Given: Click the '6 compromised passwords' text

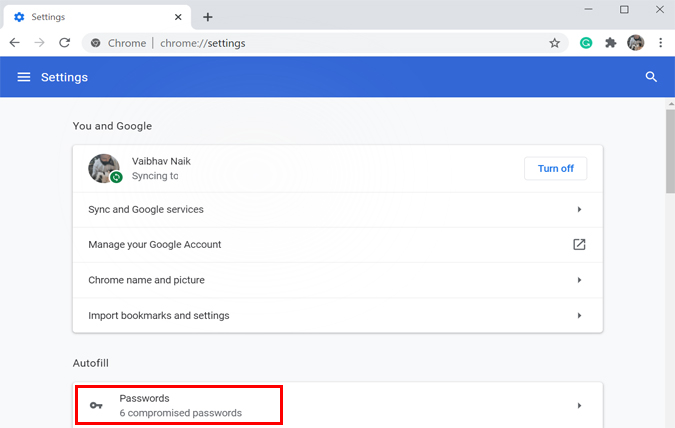Looking at the screenshot, I should pyautogui.click(x=180, y=413).
